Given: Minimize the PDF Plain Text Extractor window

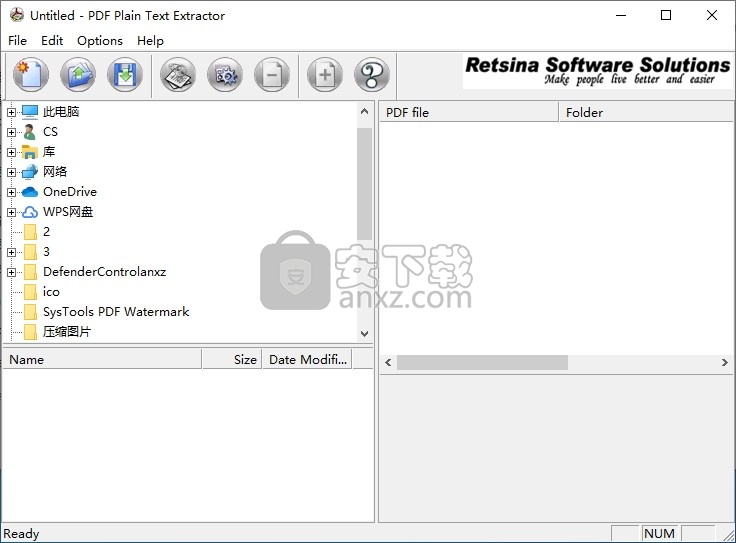Looking at the screenshot, I should pyautogui.click(x=621, y=15).
